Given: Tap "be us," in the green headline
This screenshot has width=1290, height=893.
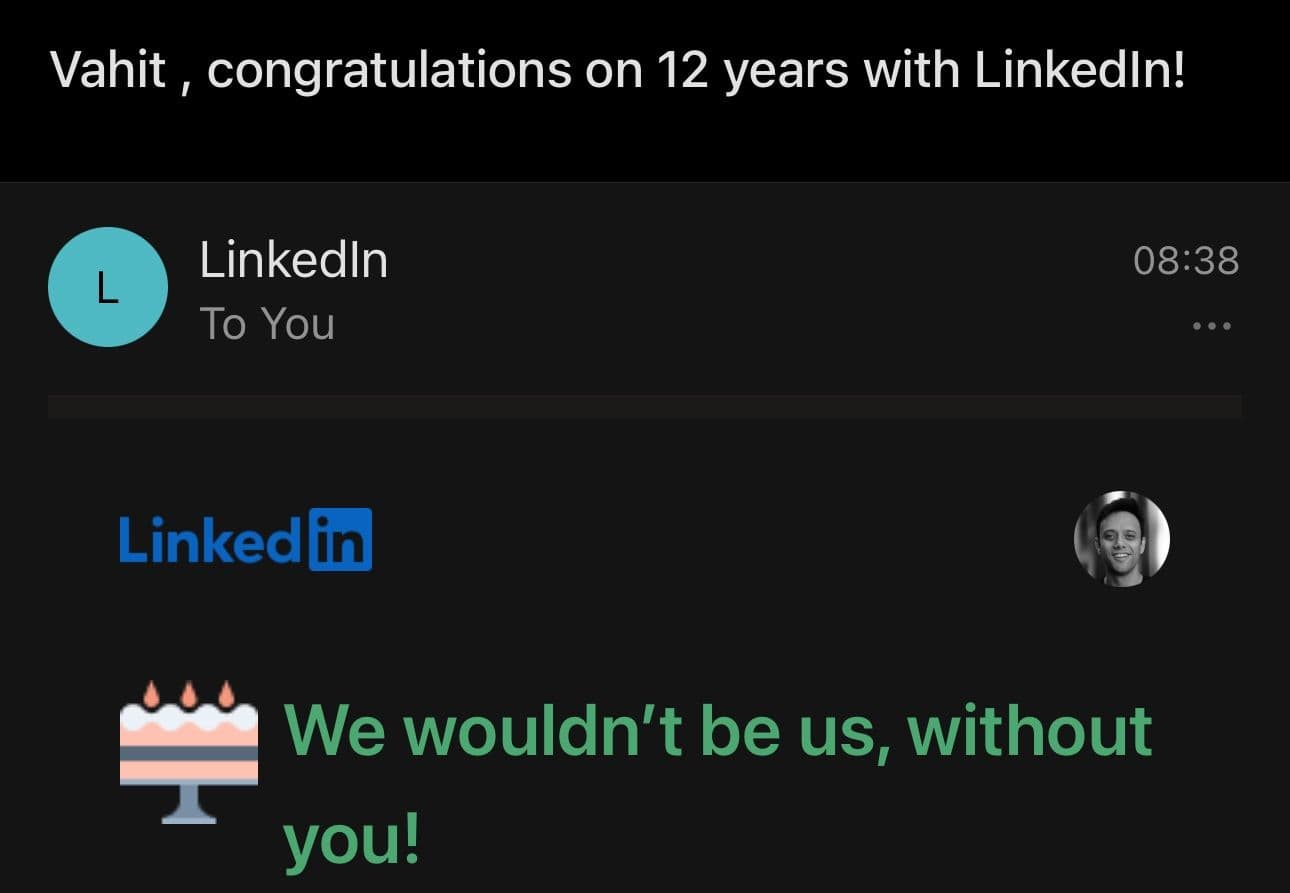Looking at the screenshot, I should pos(795,731).
